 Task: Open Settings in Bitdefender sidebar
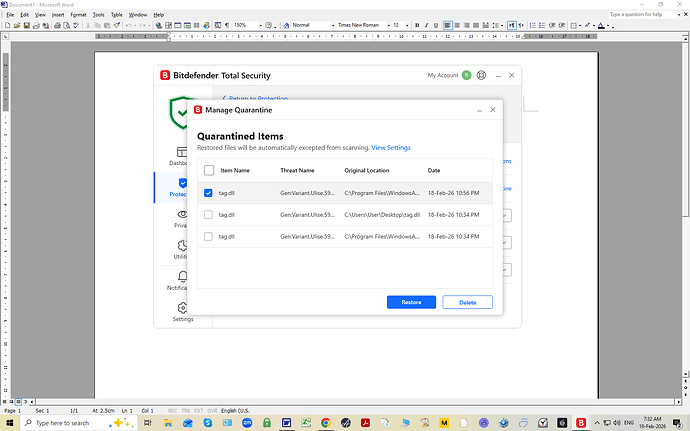(182, 310)
